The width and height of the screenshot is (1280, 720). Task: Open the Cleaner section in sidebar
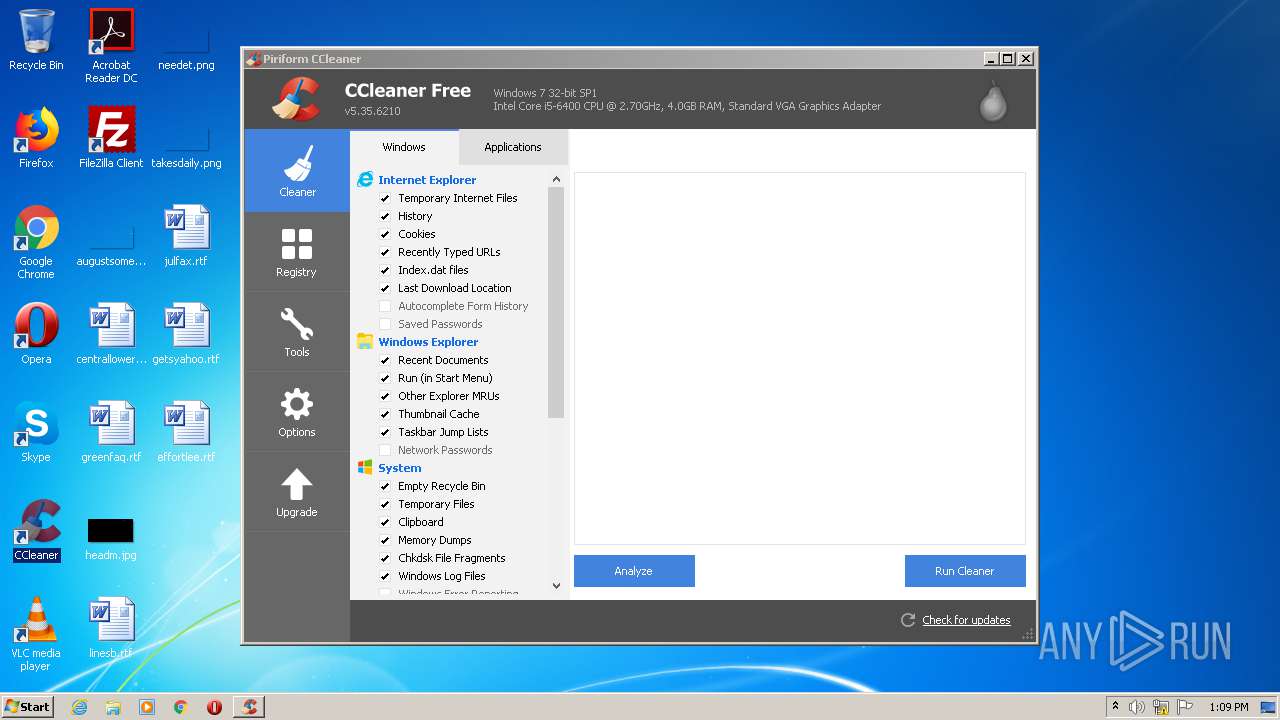tap(297, 171)
